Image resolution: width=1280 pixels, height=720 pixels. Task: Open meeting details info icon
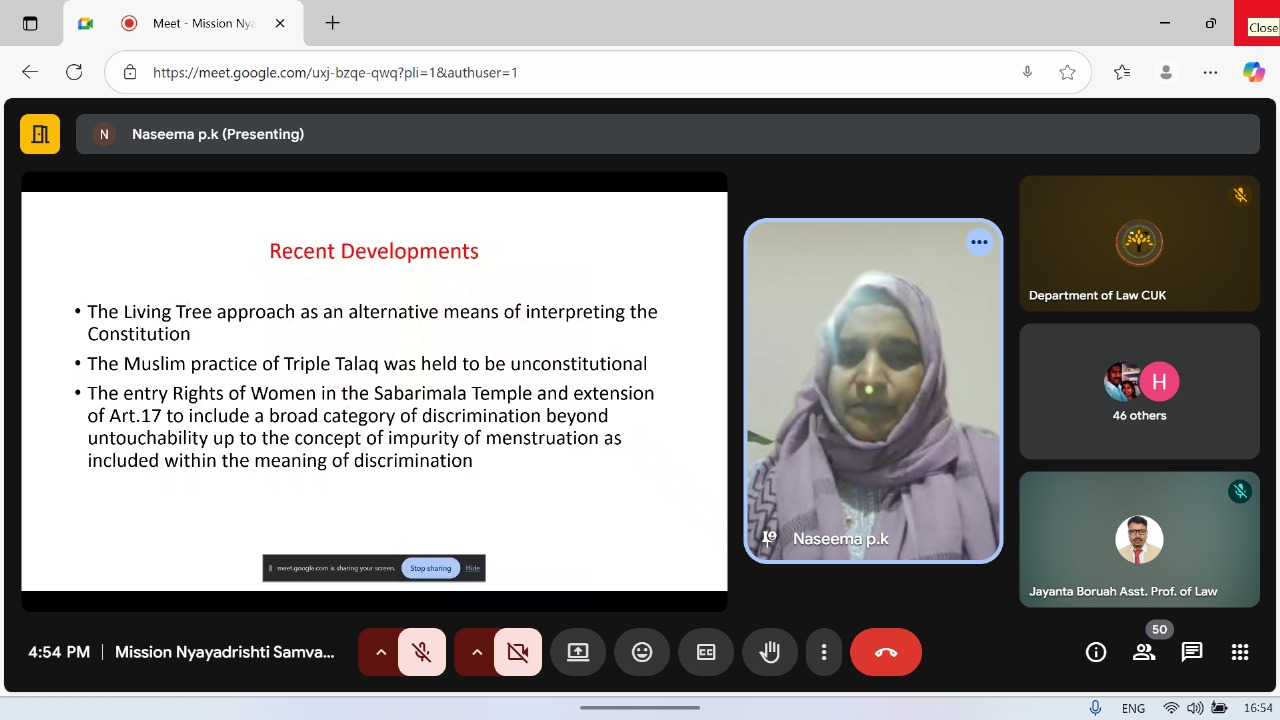tap(1096, 652)
